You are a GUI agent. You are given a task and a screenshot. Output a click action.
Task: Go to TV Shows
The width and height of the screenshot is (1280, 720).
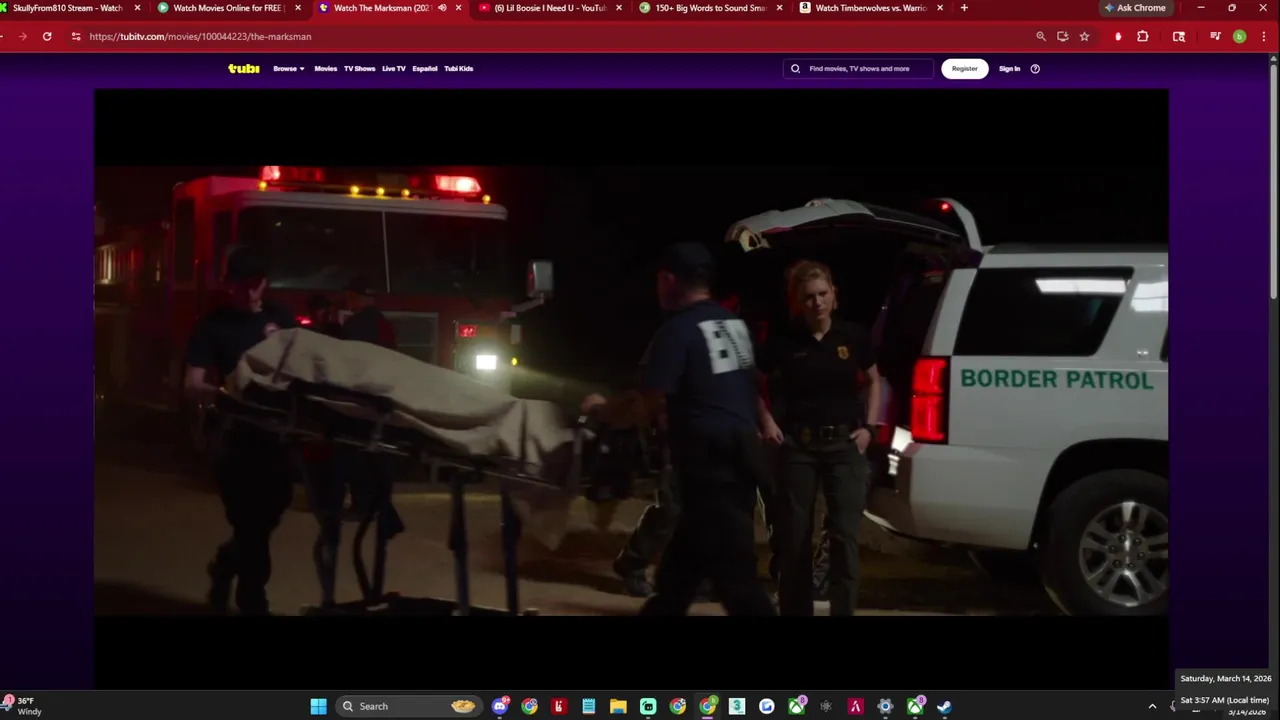(359, 69)
